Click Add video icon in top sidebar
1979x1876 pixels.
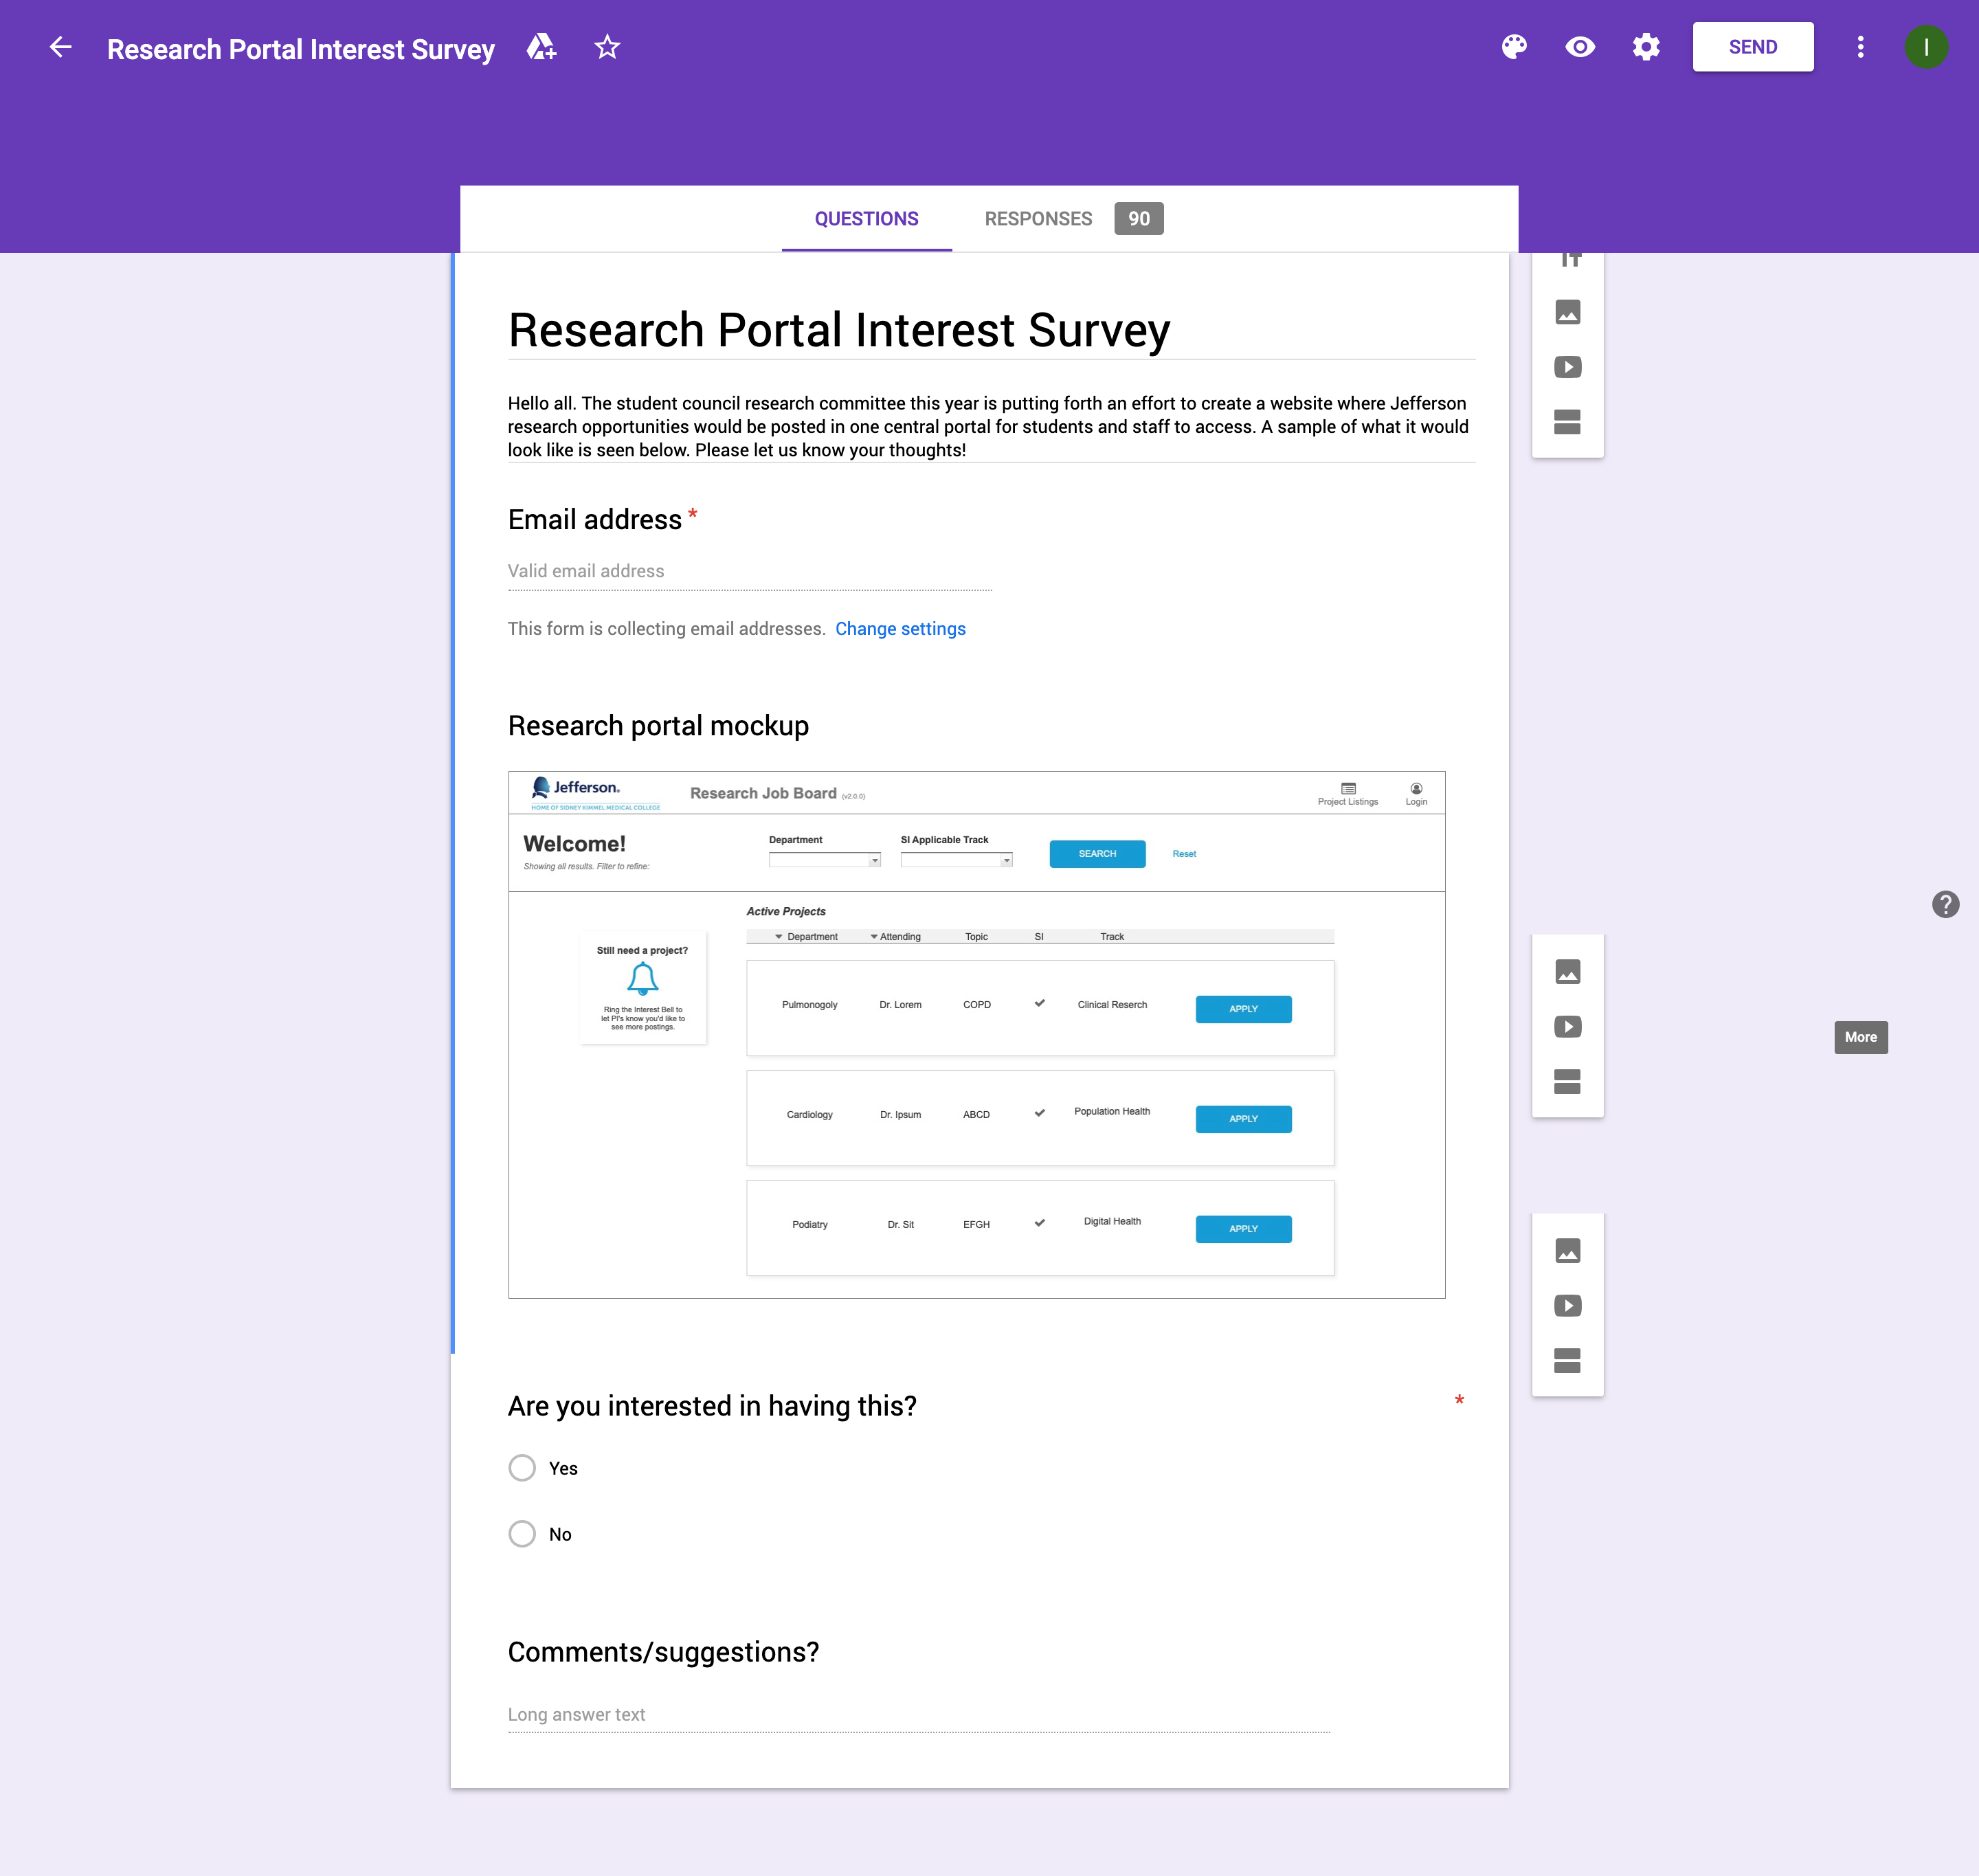coord(1567,367)
